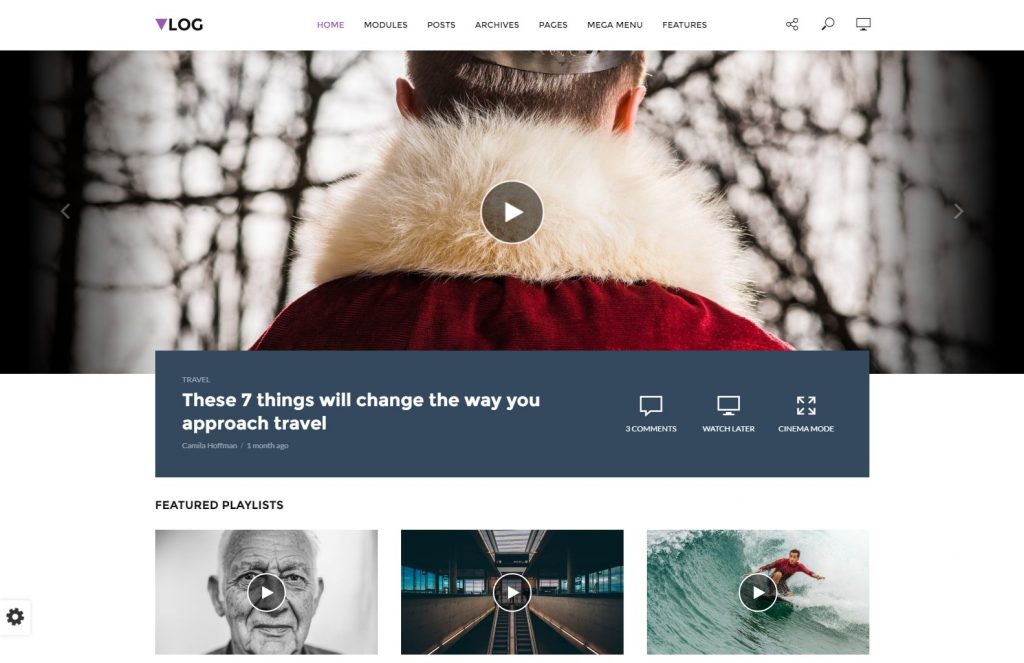
Task: Go to previous slide arrow
Action: pos(65,211)
